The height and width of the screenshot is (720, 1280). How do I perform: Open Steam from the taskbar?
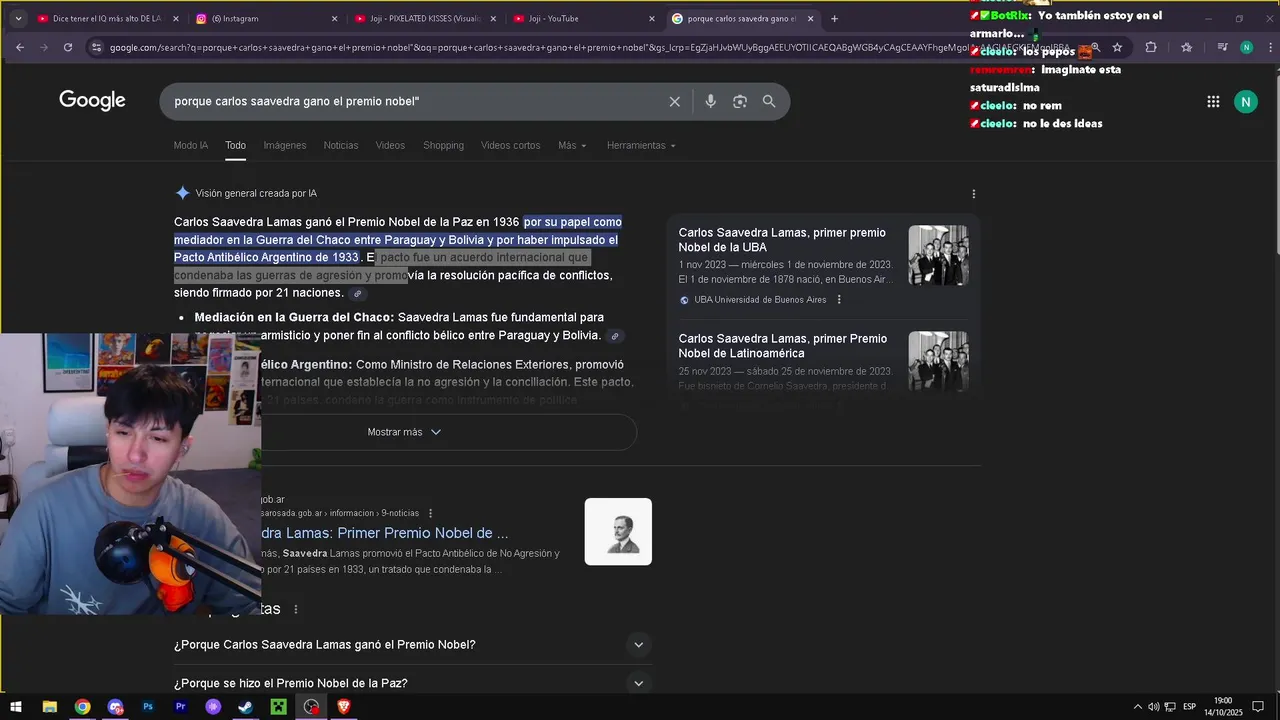pos(246,707)
